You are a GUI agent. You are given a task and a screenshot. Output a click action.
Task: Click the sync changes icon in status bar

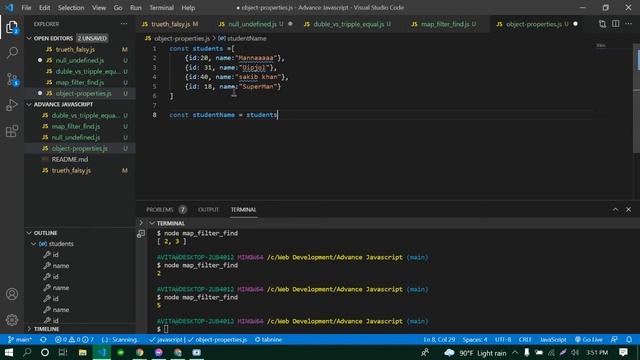click(43, 340)
